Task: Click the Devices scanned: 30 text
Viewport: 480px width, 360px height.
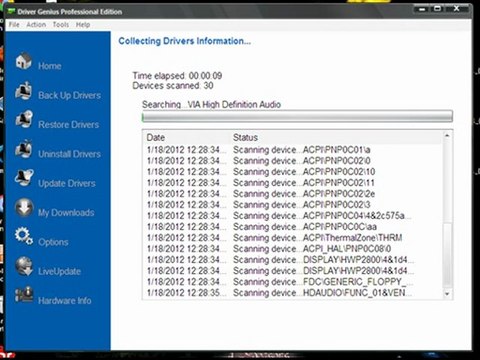Action: pyautogui.click(x=173, y=86)
